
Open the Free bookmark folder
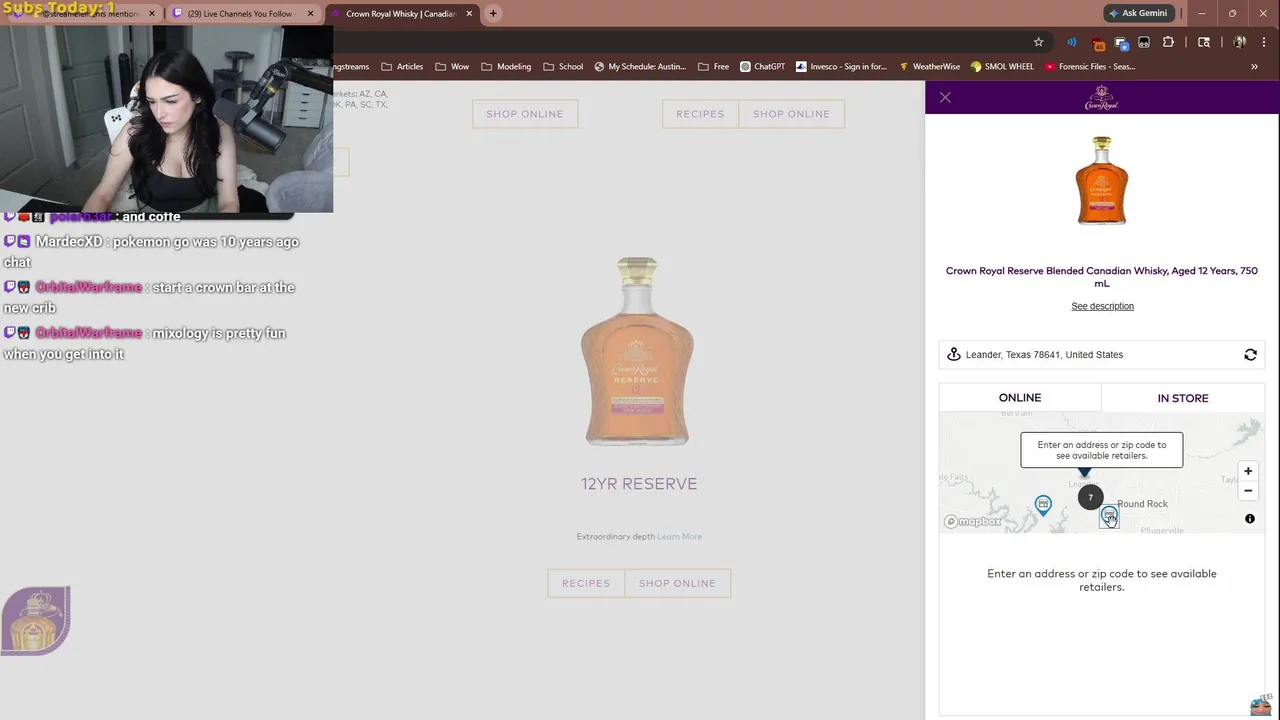coord(713,66)
